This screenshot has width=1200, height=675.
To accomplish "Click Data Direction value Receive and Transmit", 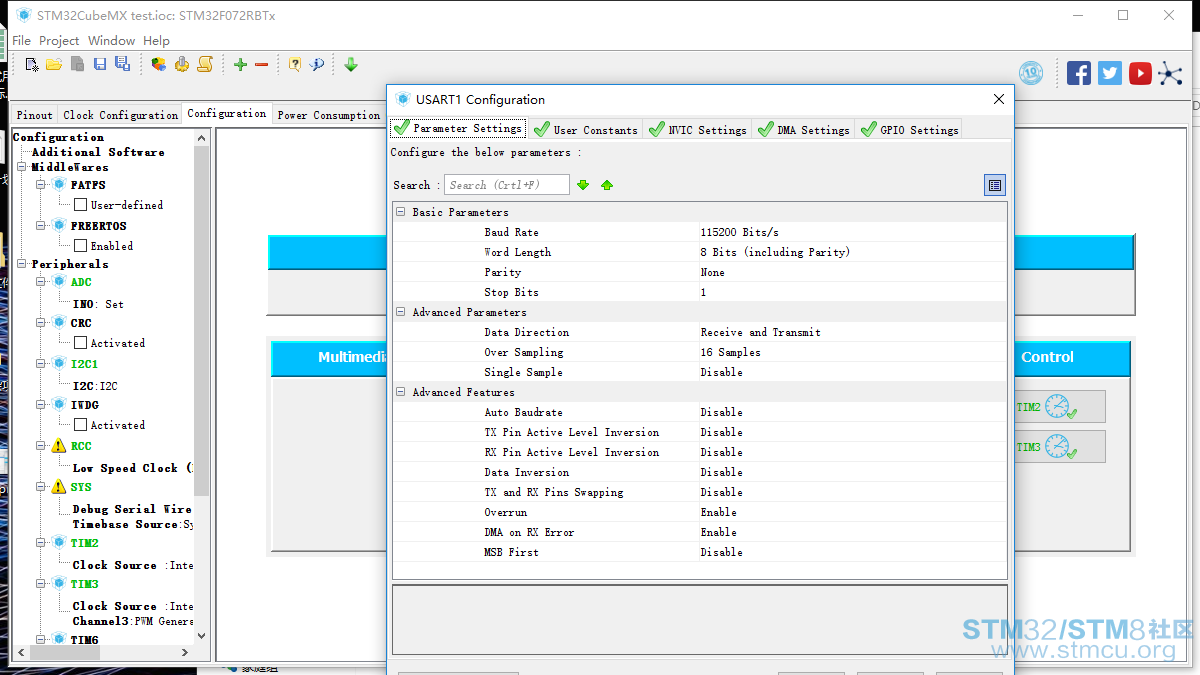I will (x=760, y=332).
